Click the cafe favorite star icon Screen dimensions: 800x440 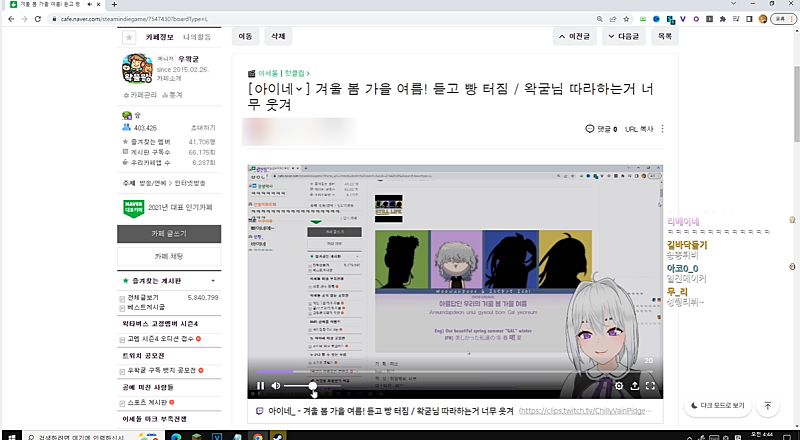[x=128, y=37]
